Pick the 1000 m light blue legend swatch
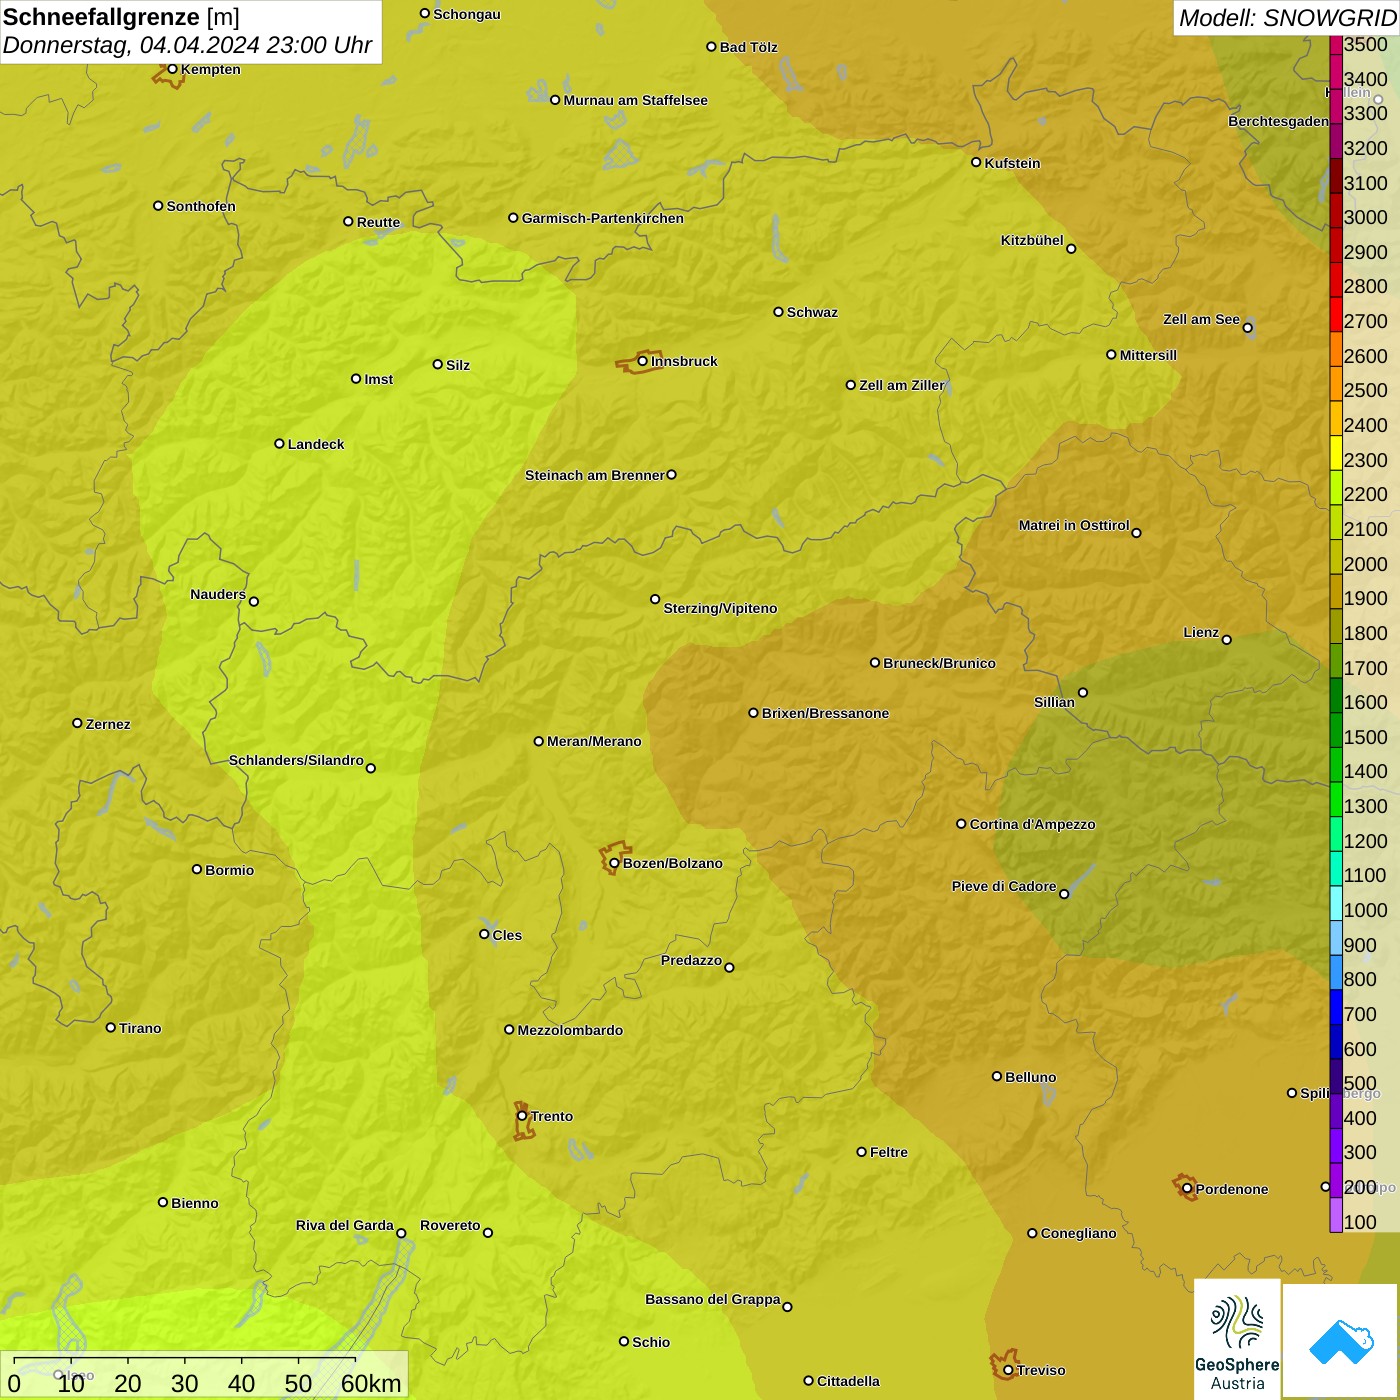1400x1400 pixels. [1336, 903]
